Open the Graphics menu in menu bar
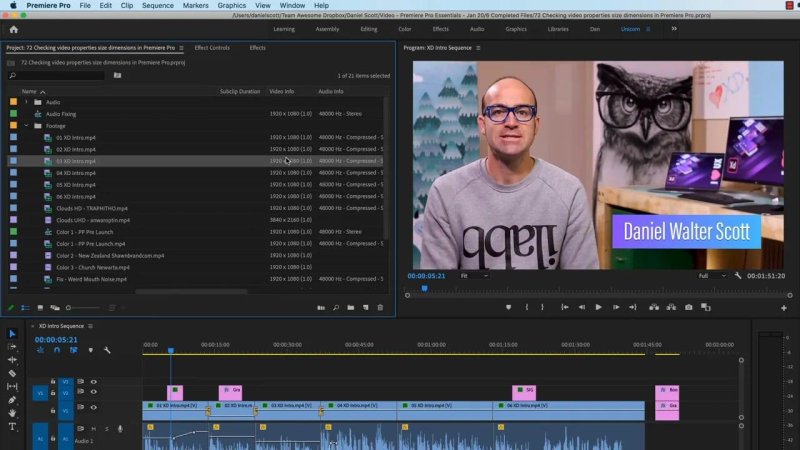Screen dimensions: 800x450 pos(232,5)
